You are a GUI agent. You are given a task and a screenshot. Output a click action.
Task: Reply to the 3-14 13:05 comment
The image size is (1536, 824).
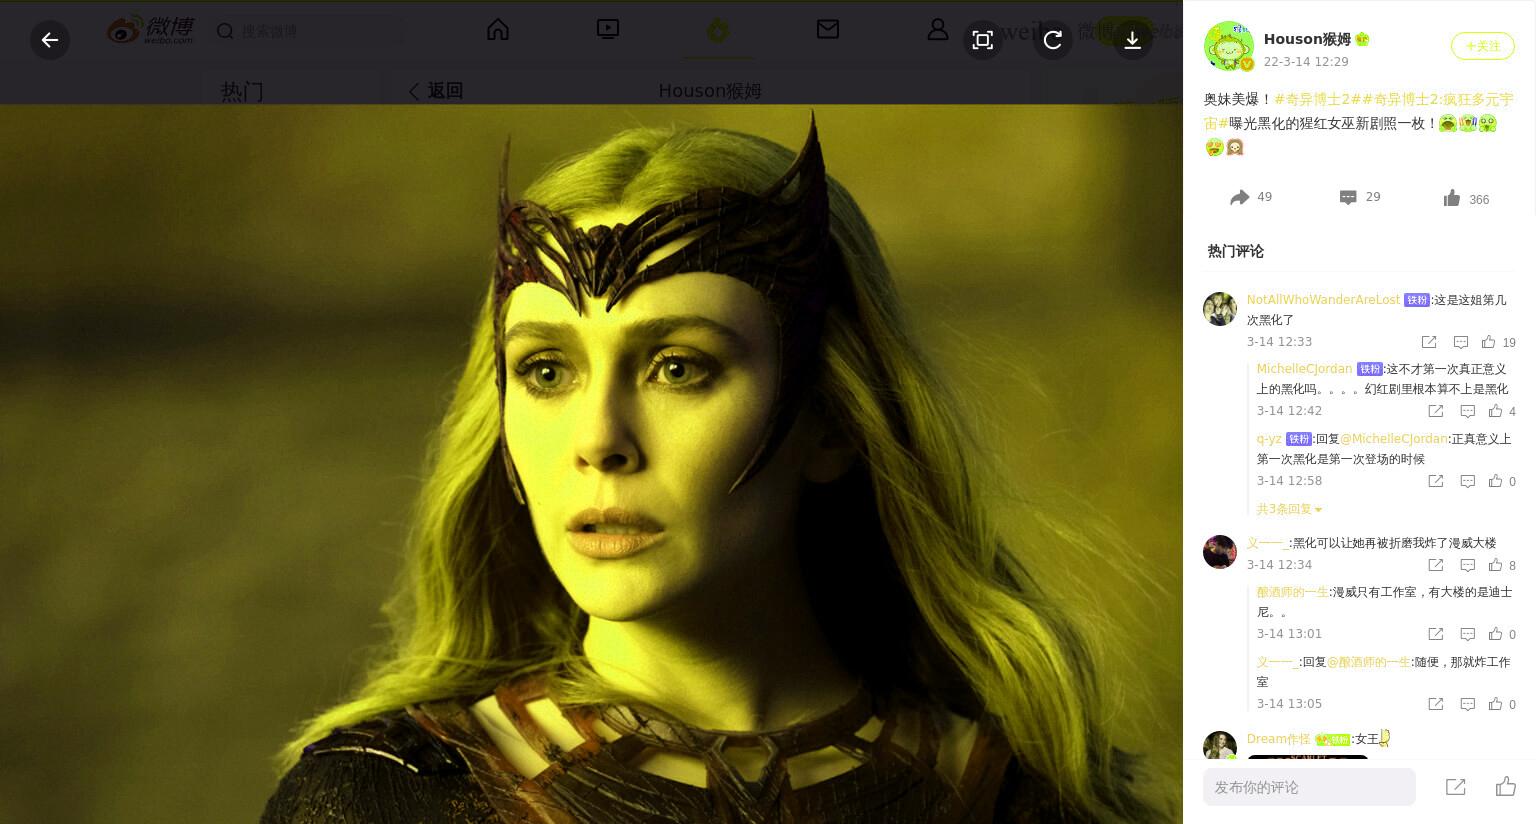[1468, 704]
